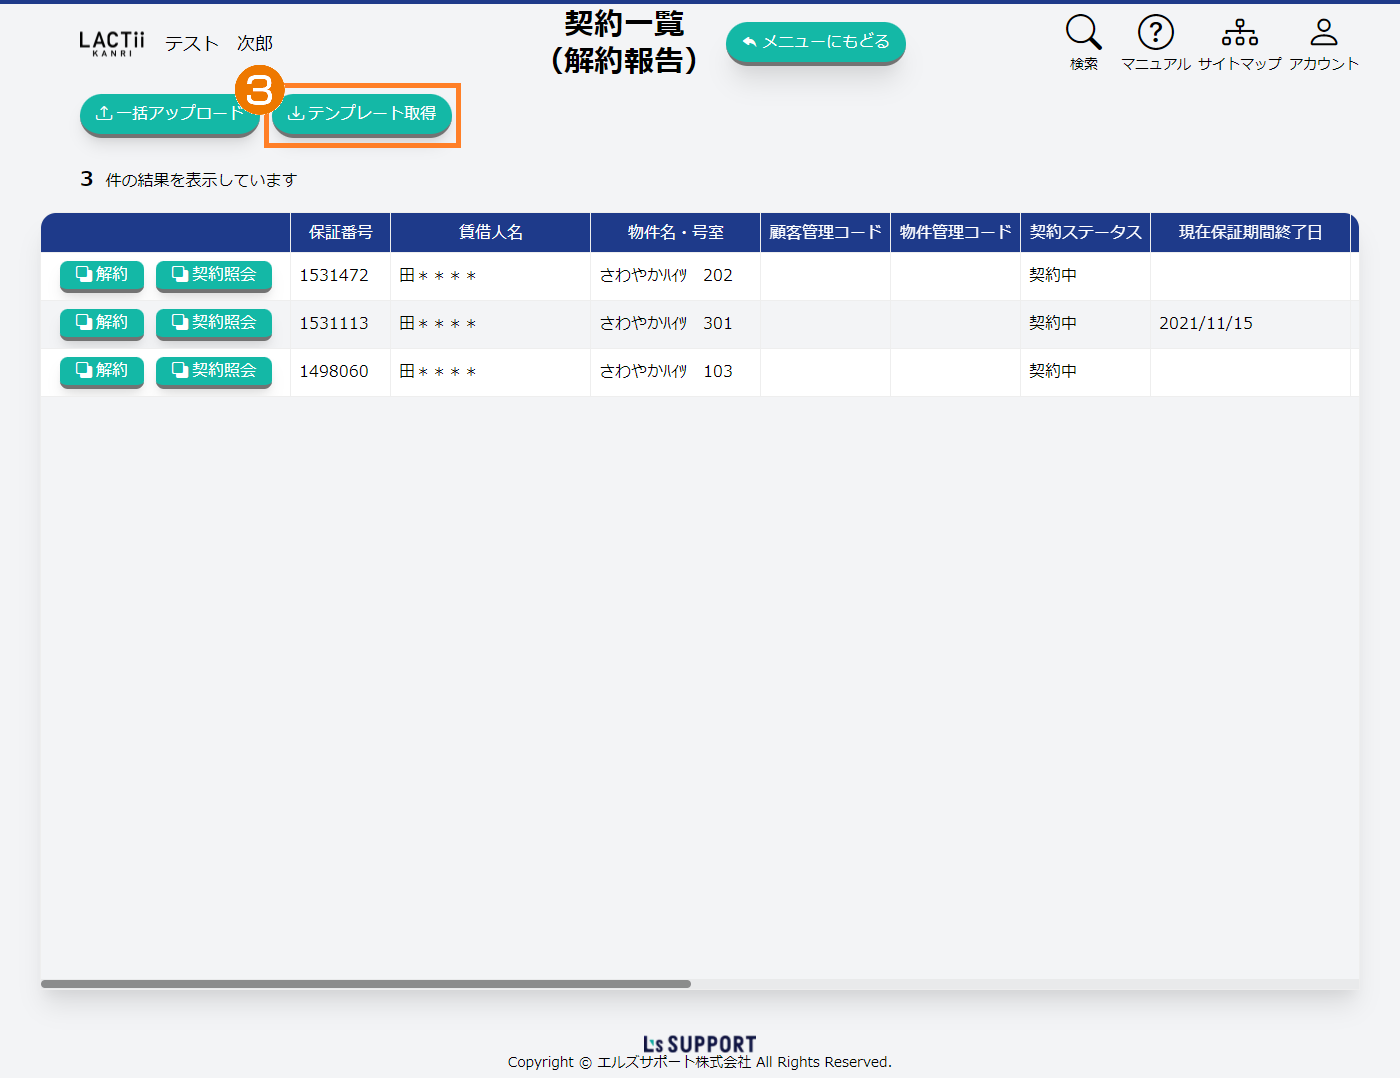This screenshot has height=1078, width=1400.
Task: Click the bulk upload button
Action: pyautogui.click(x=168, y=114)
